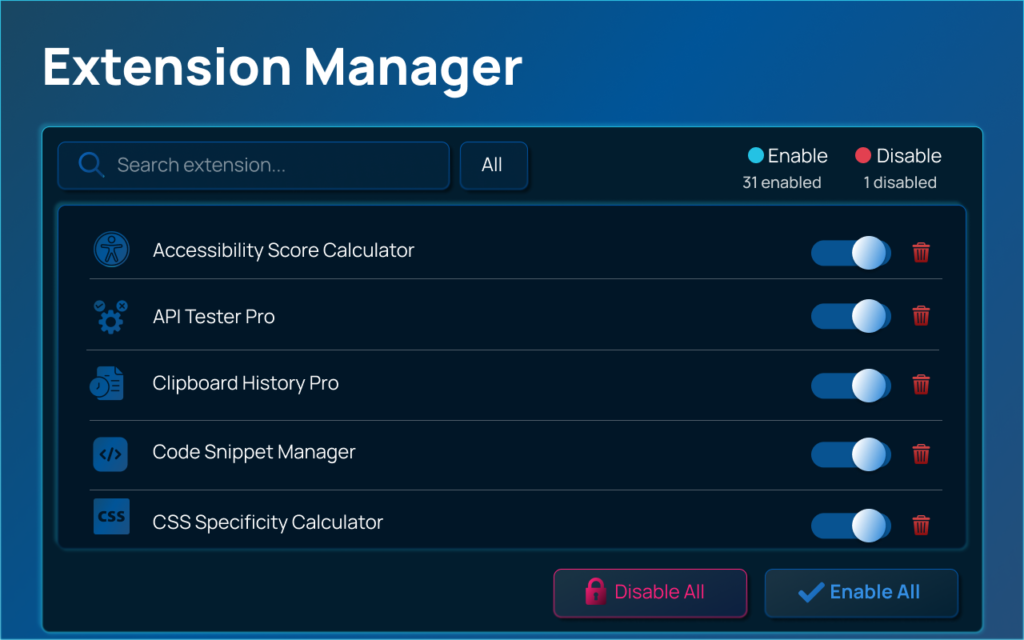The height and width of the screenshot is (640, 1024).
Task: Click the magnifier search icon
Action: pyautogui.click(x=91, y=165)
